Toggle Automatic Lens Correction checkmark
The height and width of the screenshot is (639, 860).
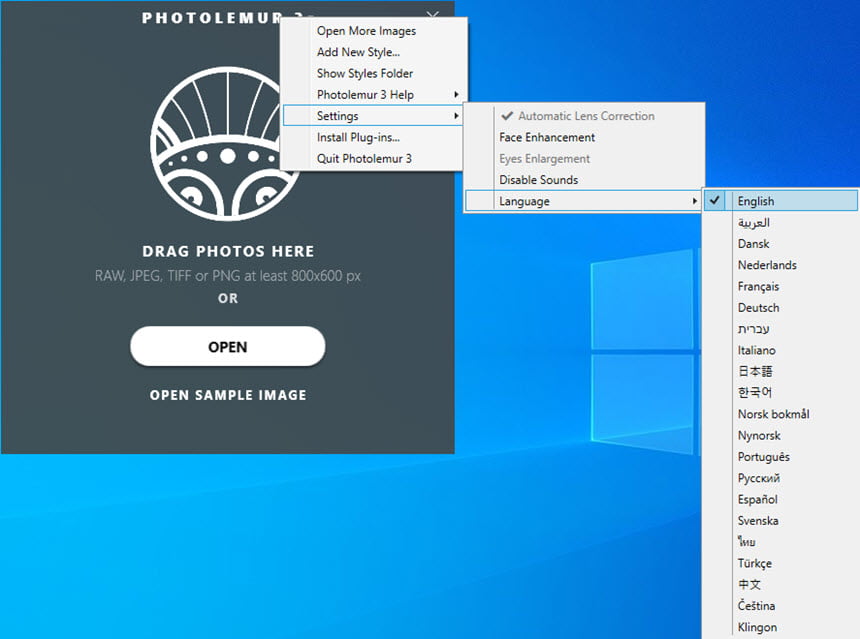[x=584, y=116]
